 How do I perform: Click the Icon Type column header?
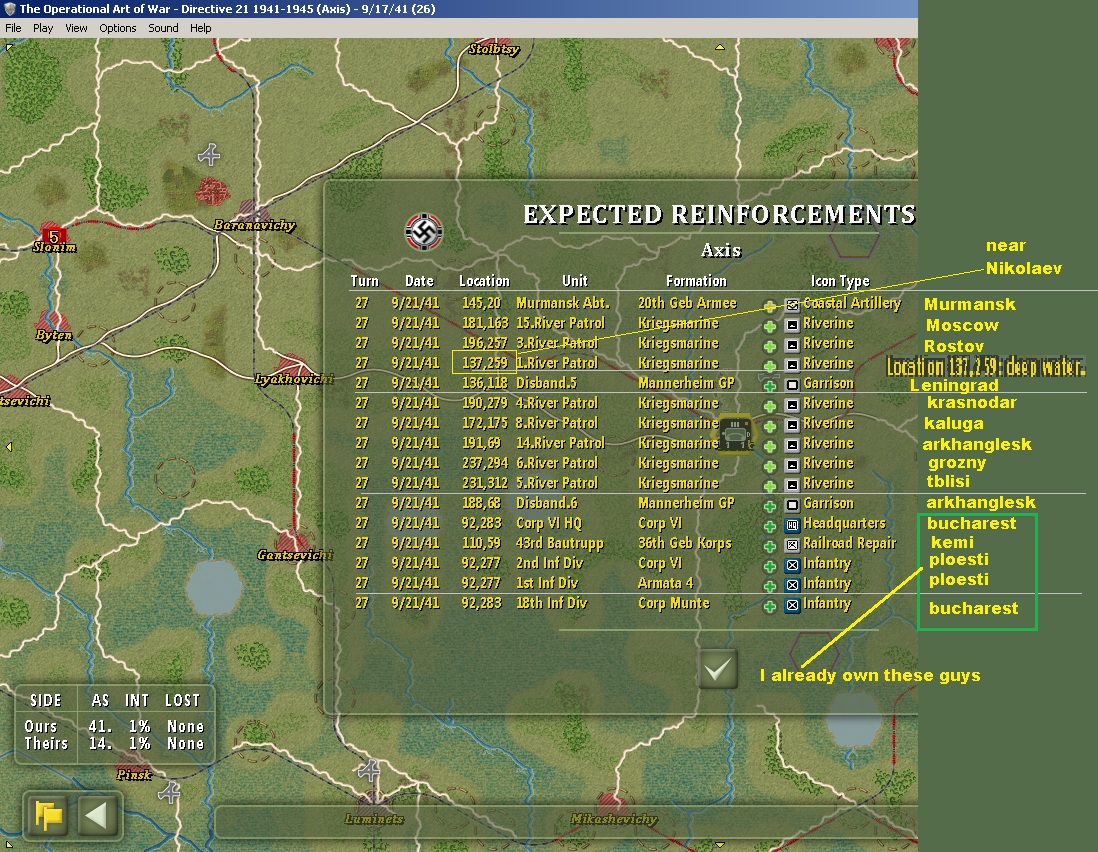click(840, 281)
